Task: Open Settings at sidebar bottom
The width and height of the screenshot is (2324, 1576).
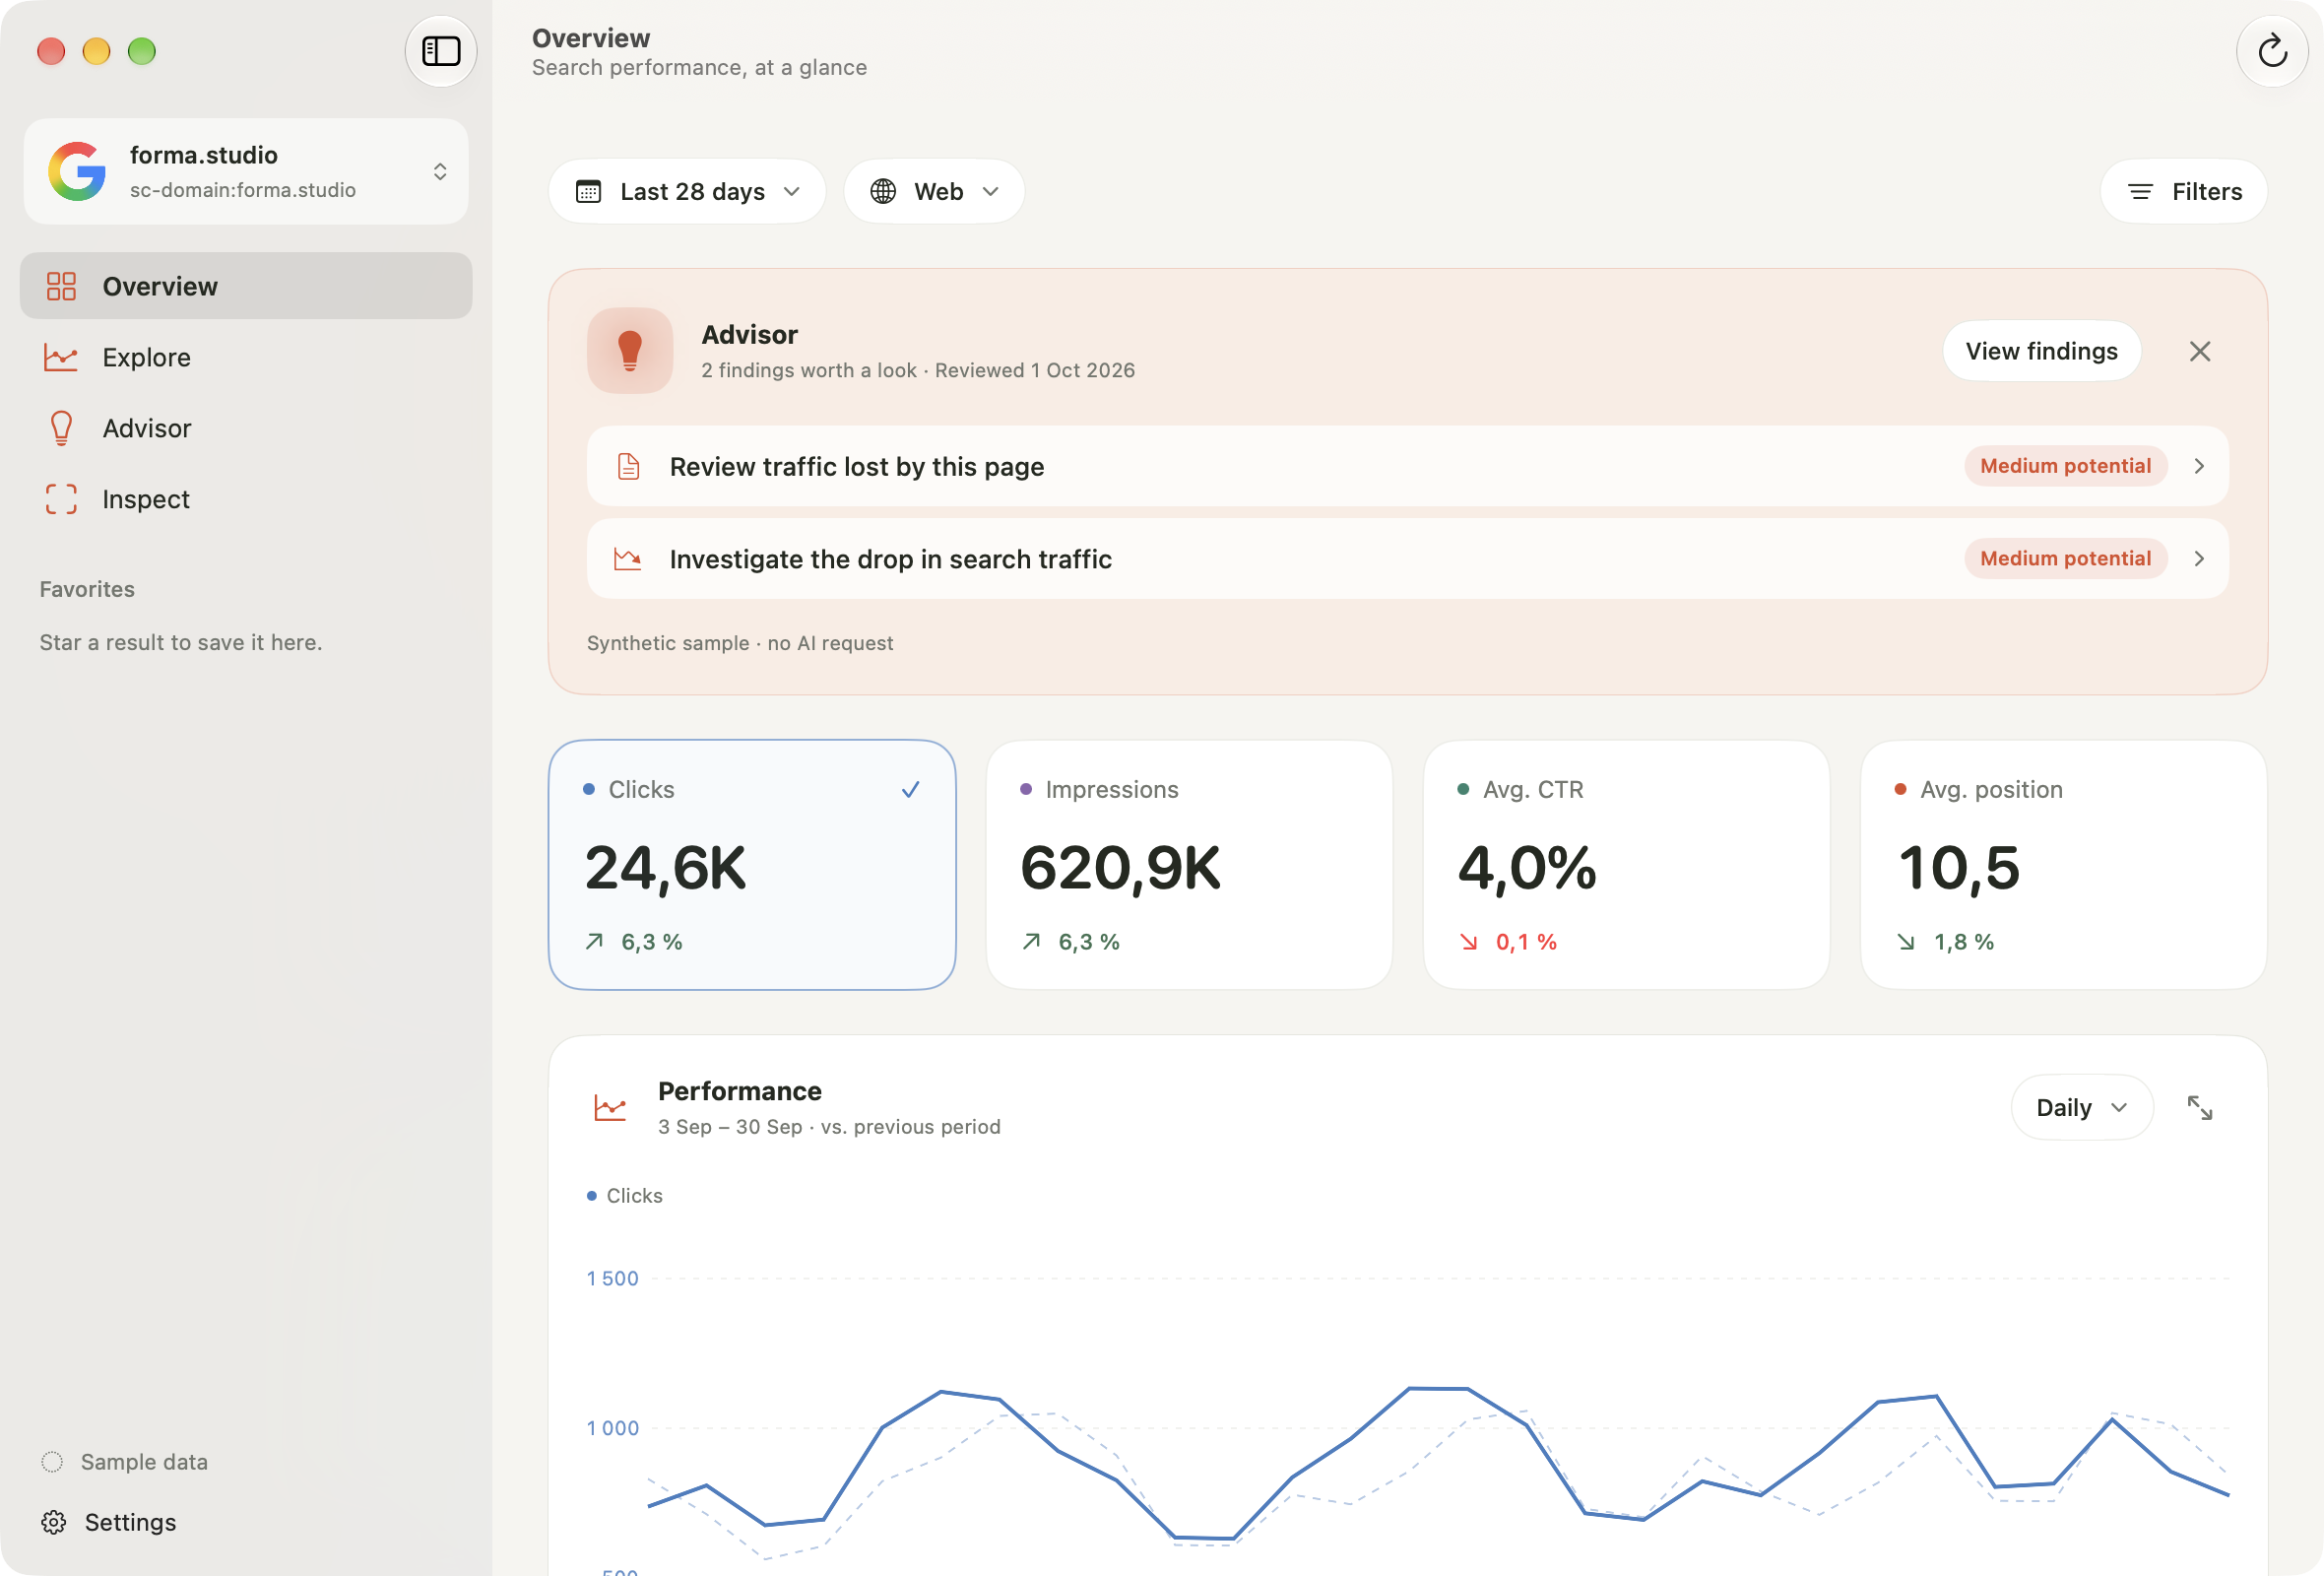Action: (110, 1522)
